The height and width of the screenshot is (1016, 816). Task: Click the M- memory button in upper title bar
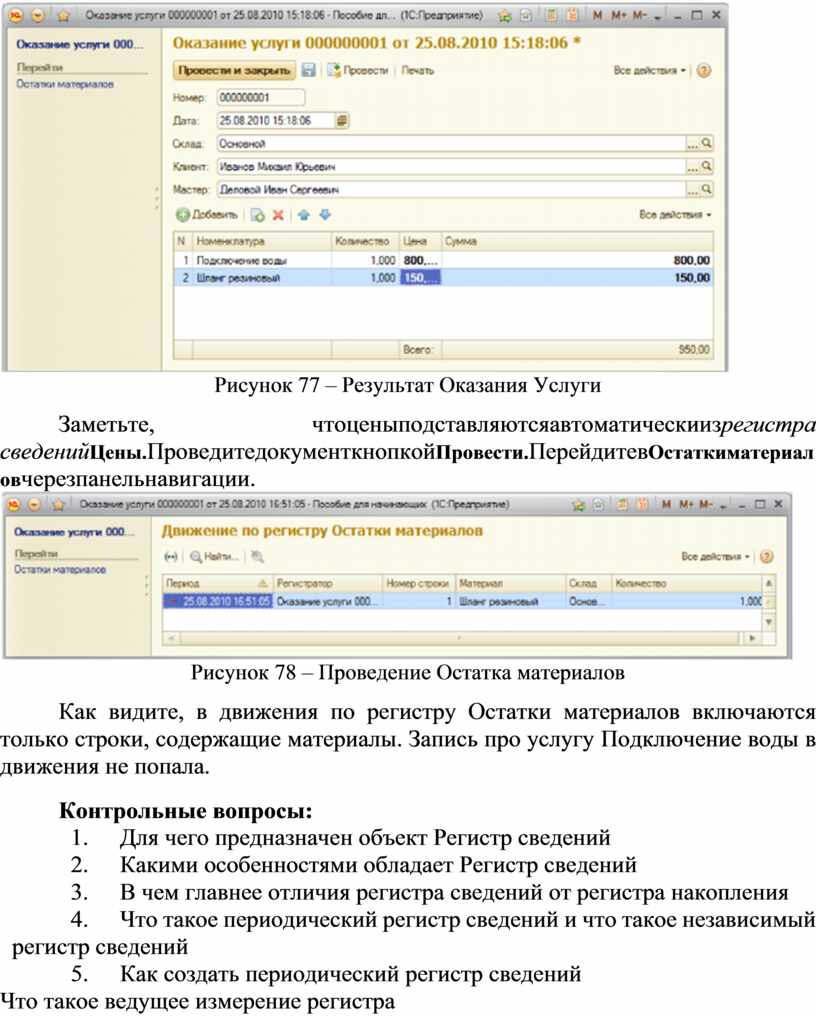tap(640, 15)
